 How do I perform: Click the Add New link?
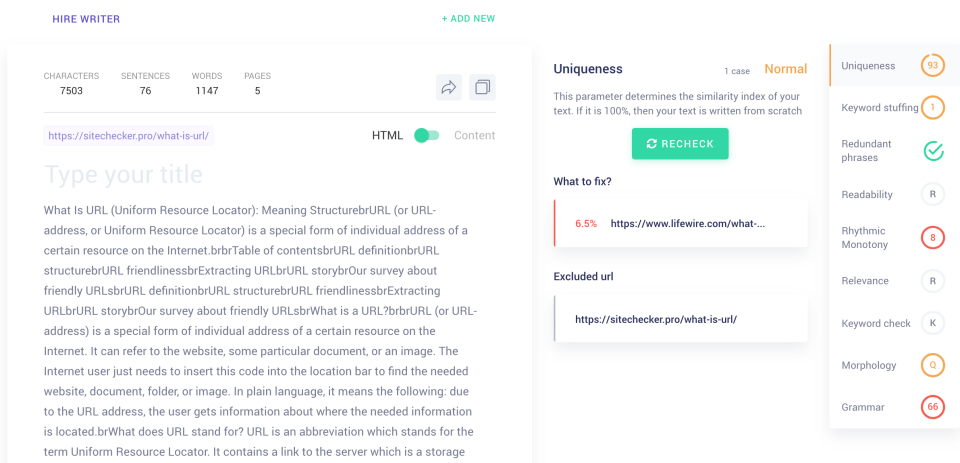[468, 18]
